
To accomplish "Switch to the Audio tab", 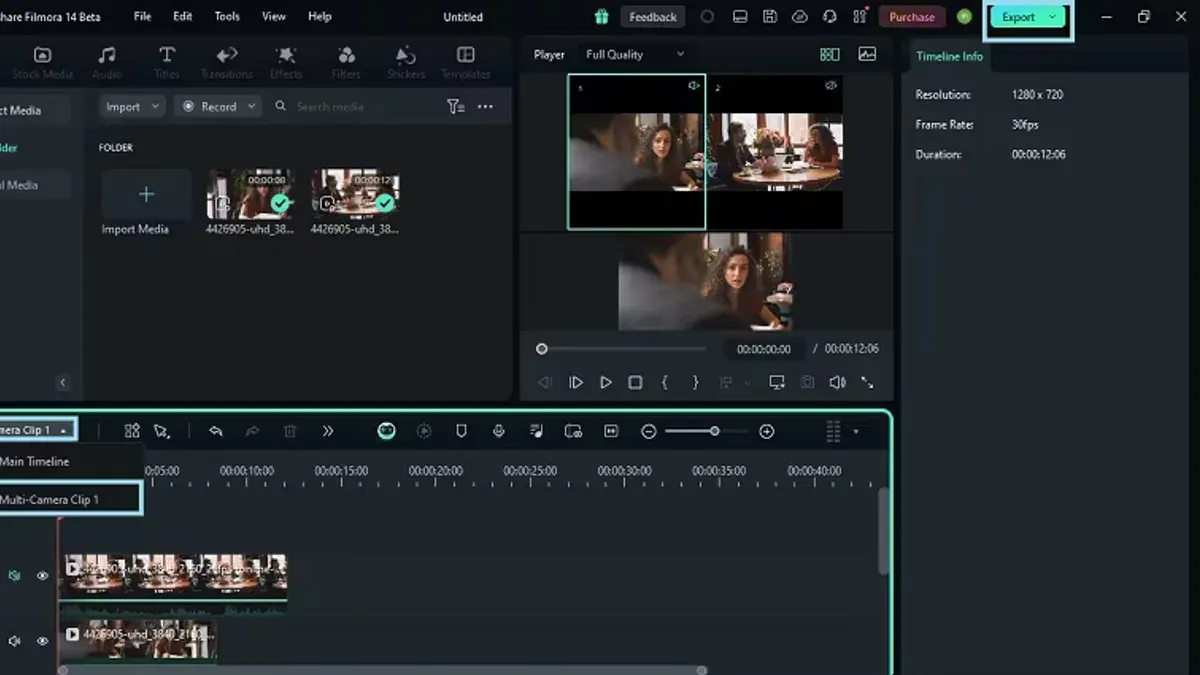I will pos(107,62).
